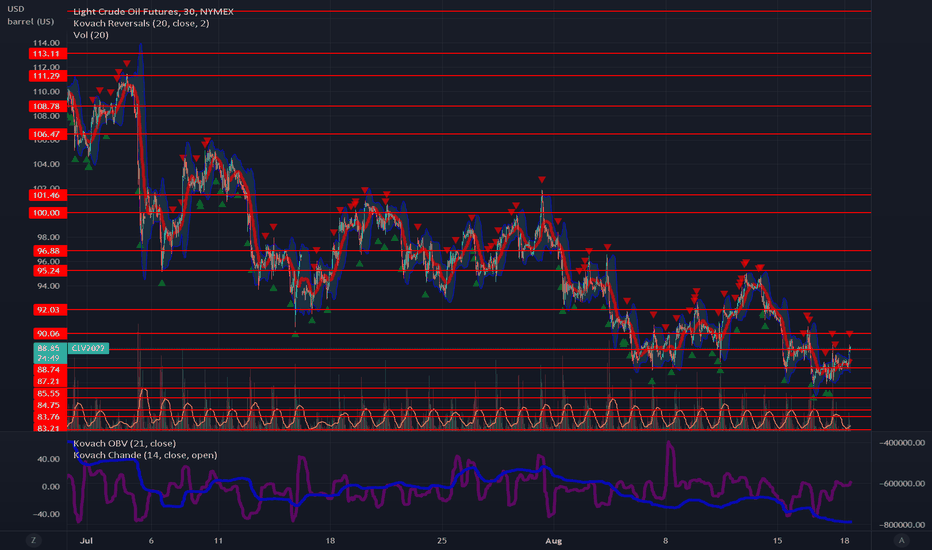Click the 98.00 price axis value
This screenshot has height=550, width=932.
click(48, 237)
